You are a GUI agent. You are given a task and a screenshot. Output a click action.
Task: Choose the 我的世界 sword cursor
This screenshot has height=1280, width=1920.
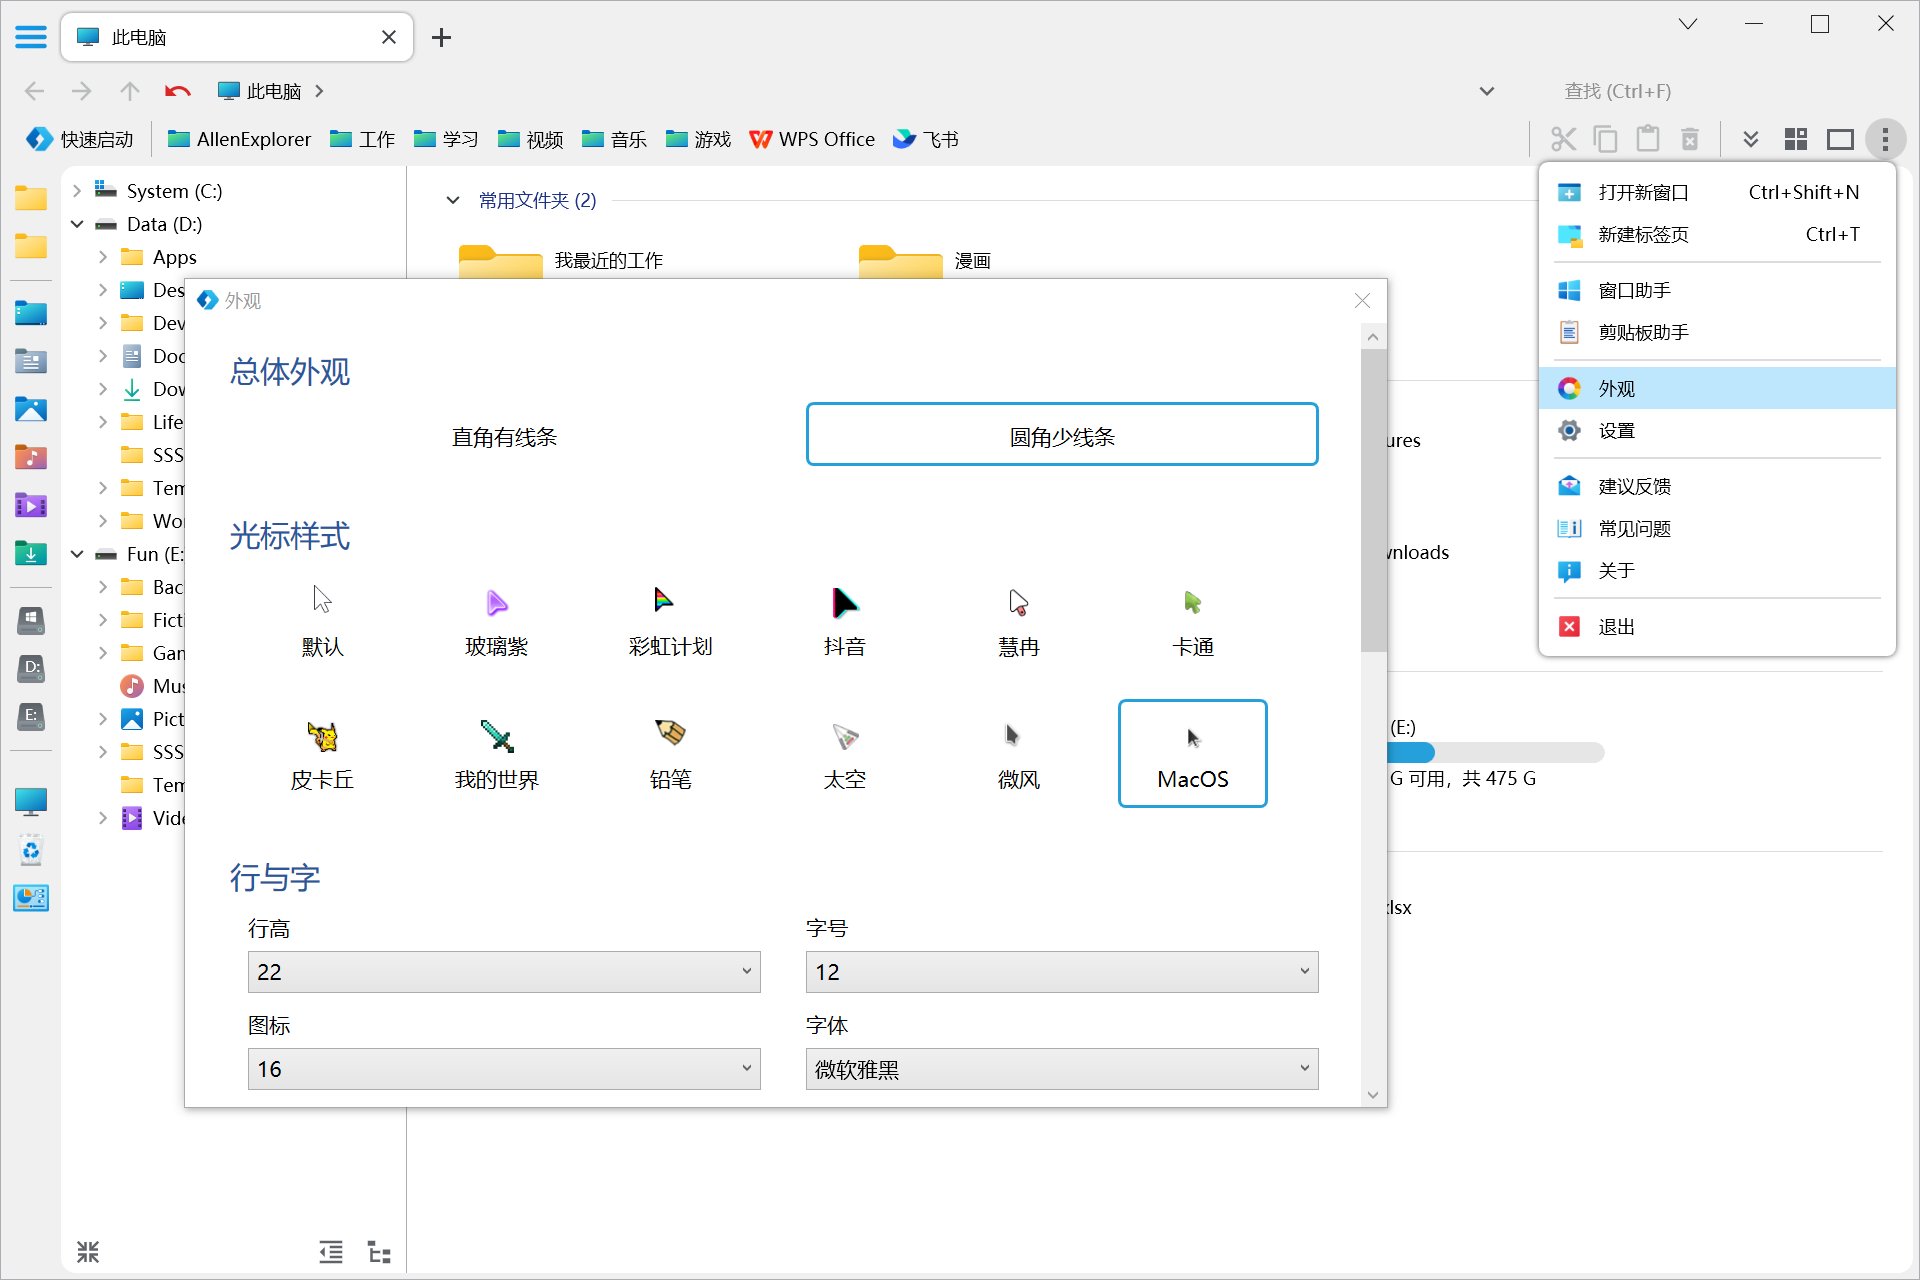pyautogui.click(x=497, y=754)
